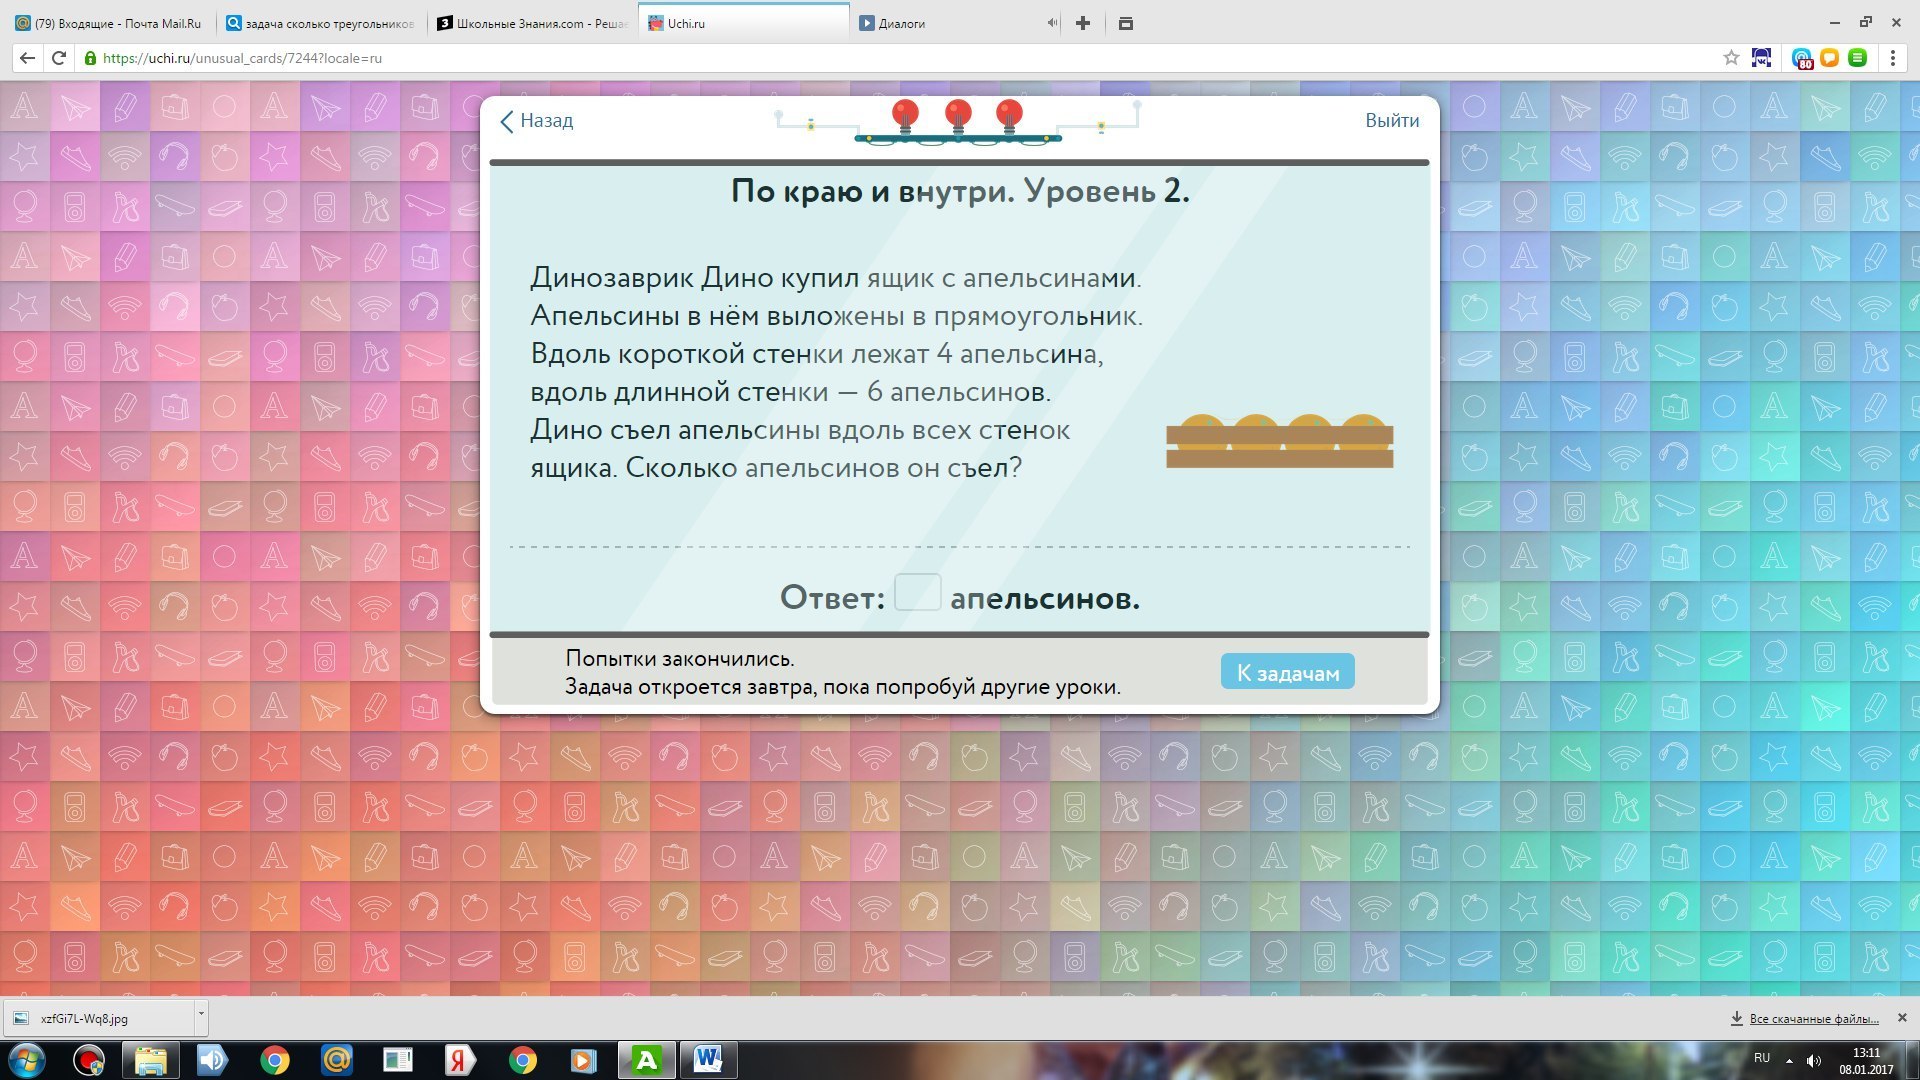
Task: Click the orange chat bubble extension icon
Action: click(1829, 58)
